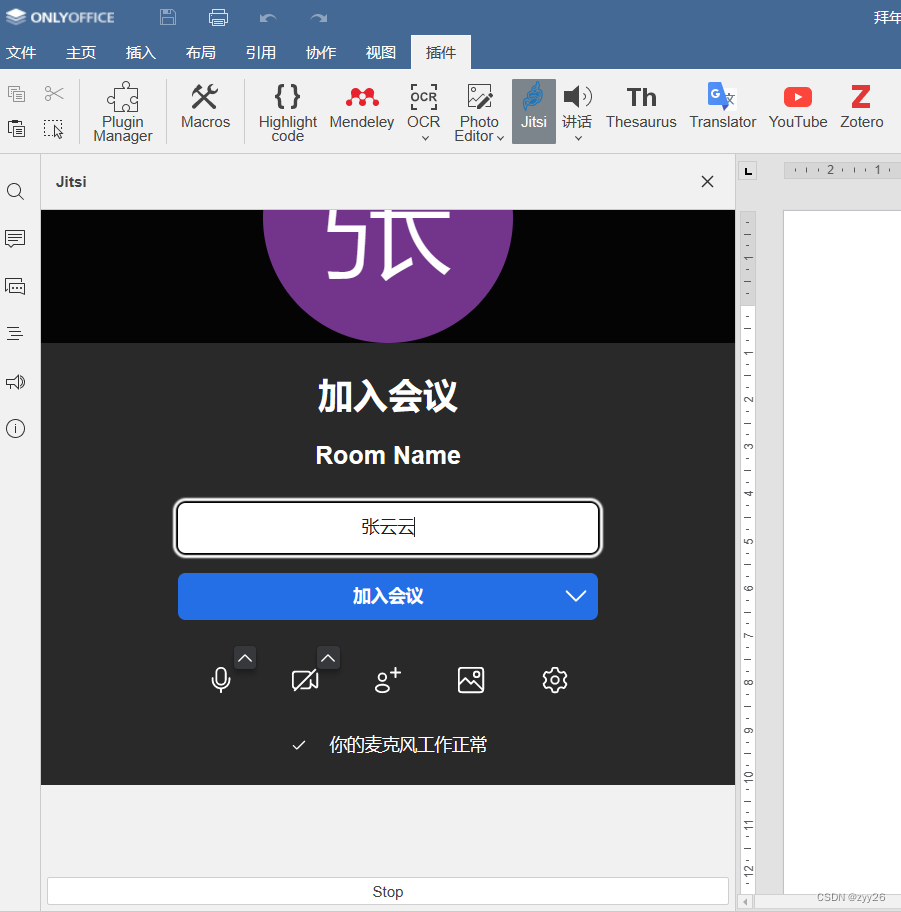
Task: Open the Translator plugin
Action: click(x=722, y=106)
